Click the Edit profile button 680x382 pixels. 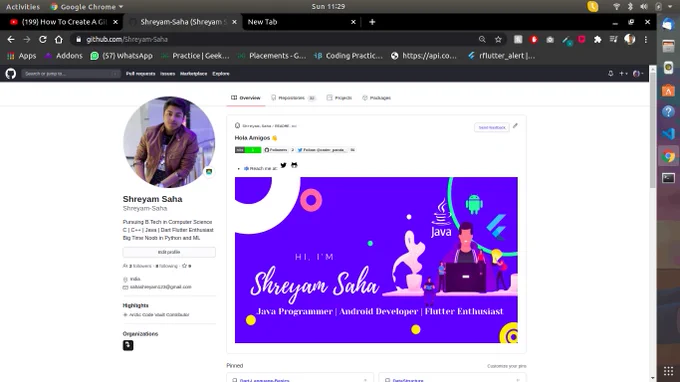[169, 252]
